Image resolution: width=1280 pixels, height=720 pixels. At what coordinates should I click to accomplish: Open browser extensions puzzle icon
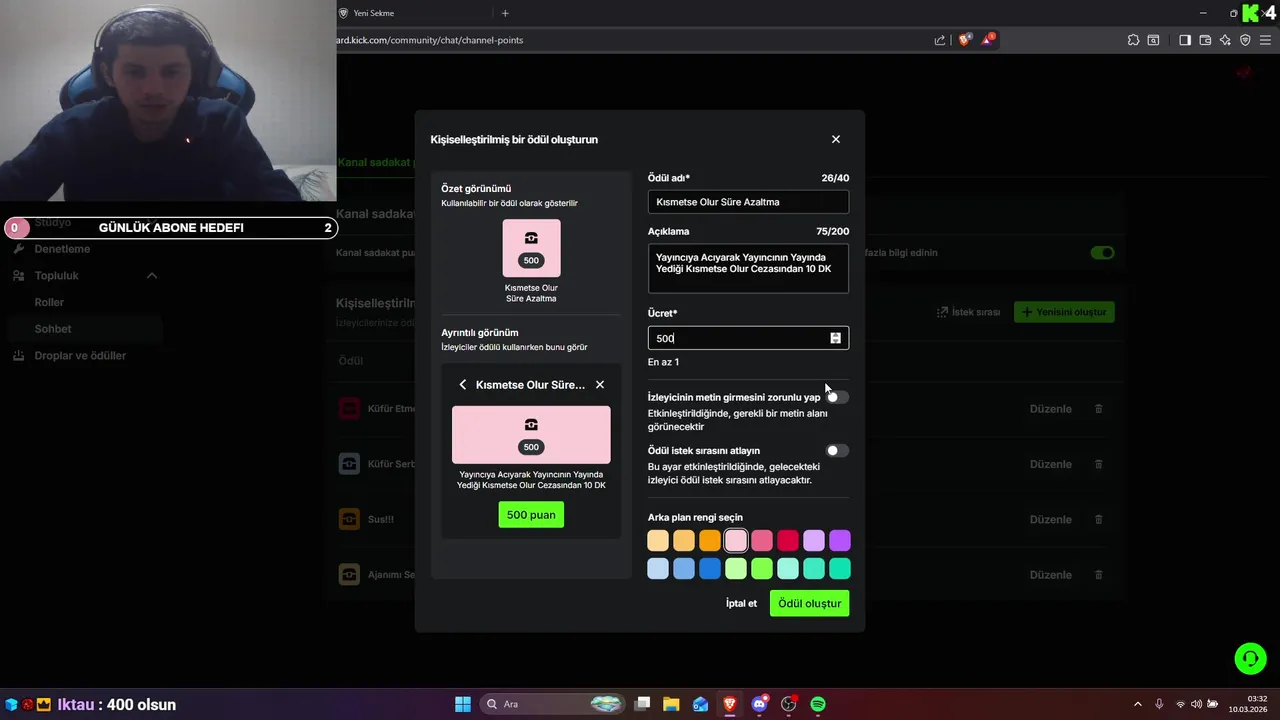point(1133,40)
